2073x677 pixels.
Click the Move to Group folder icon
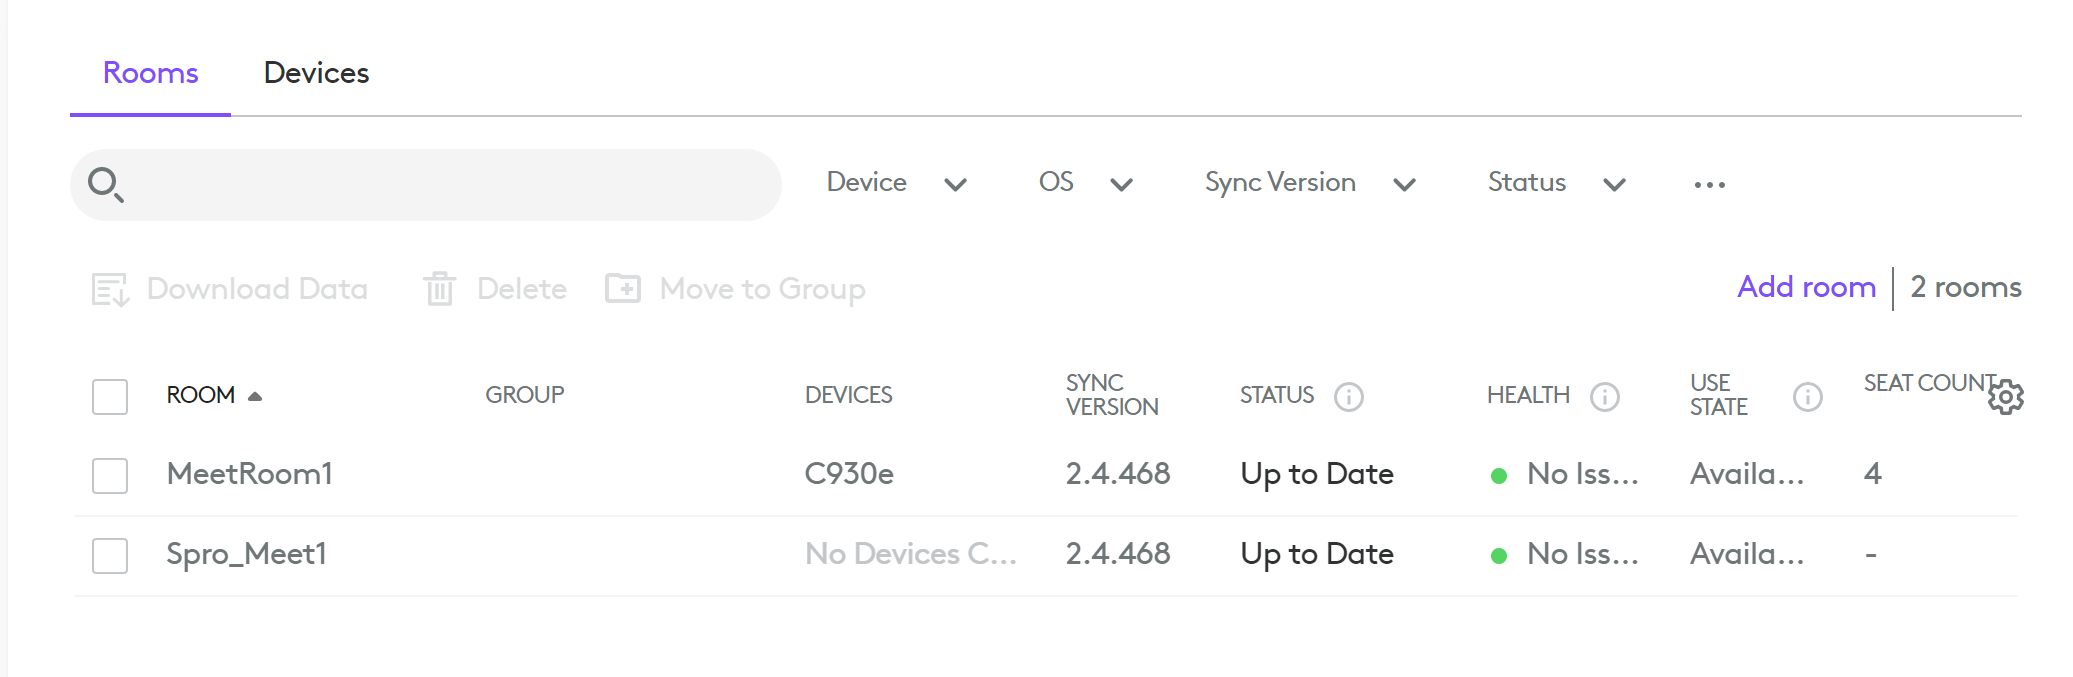pyautogui.click(x=622, y=289)
